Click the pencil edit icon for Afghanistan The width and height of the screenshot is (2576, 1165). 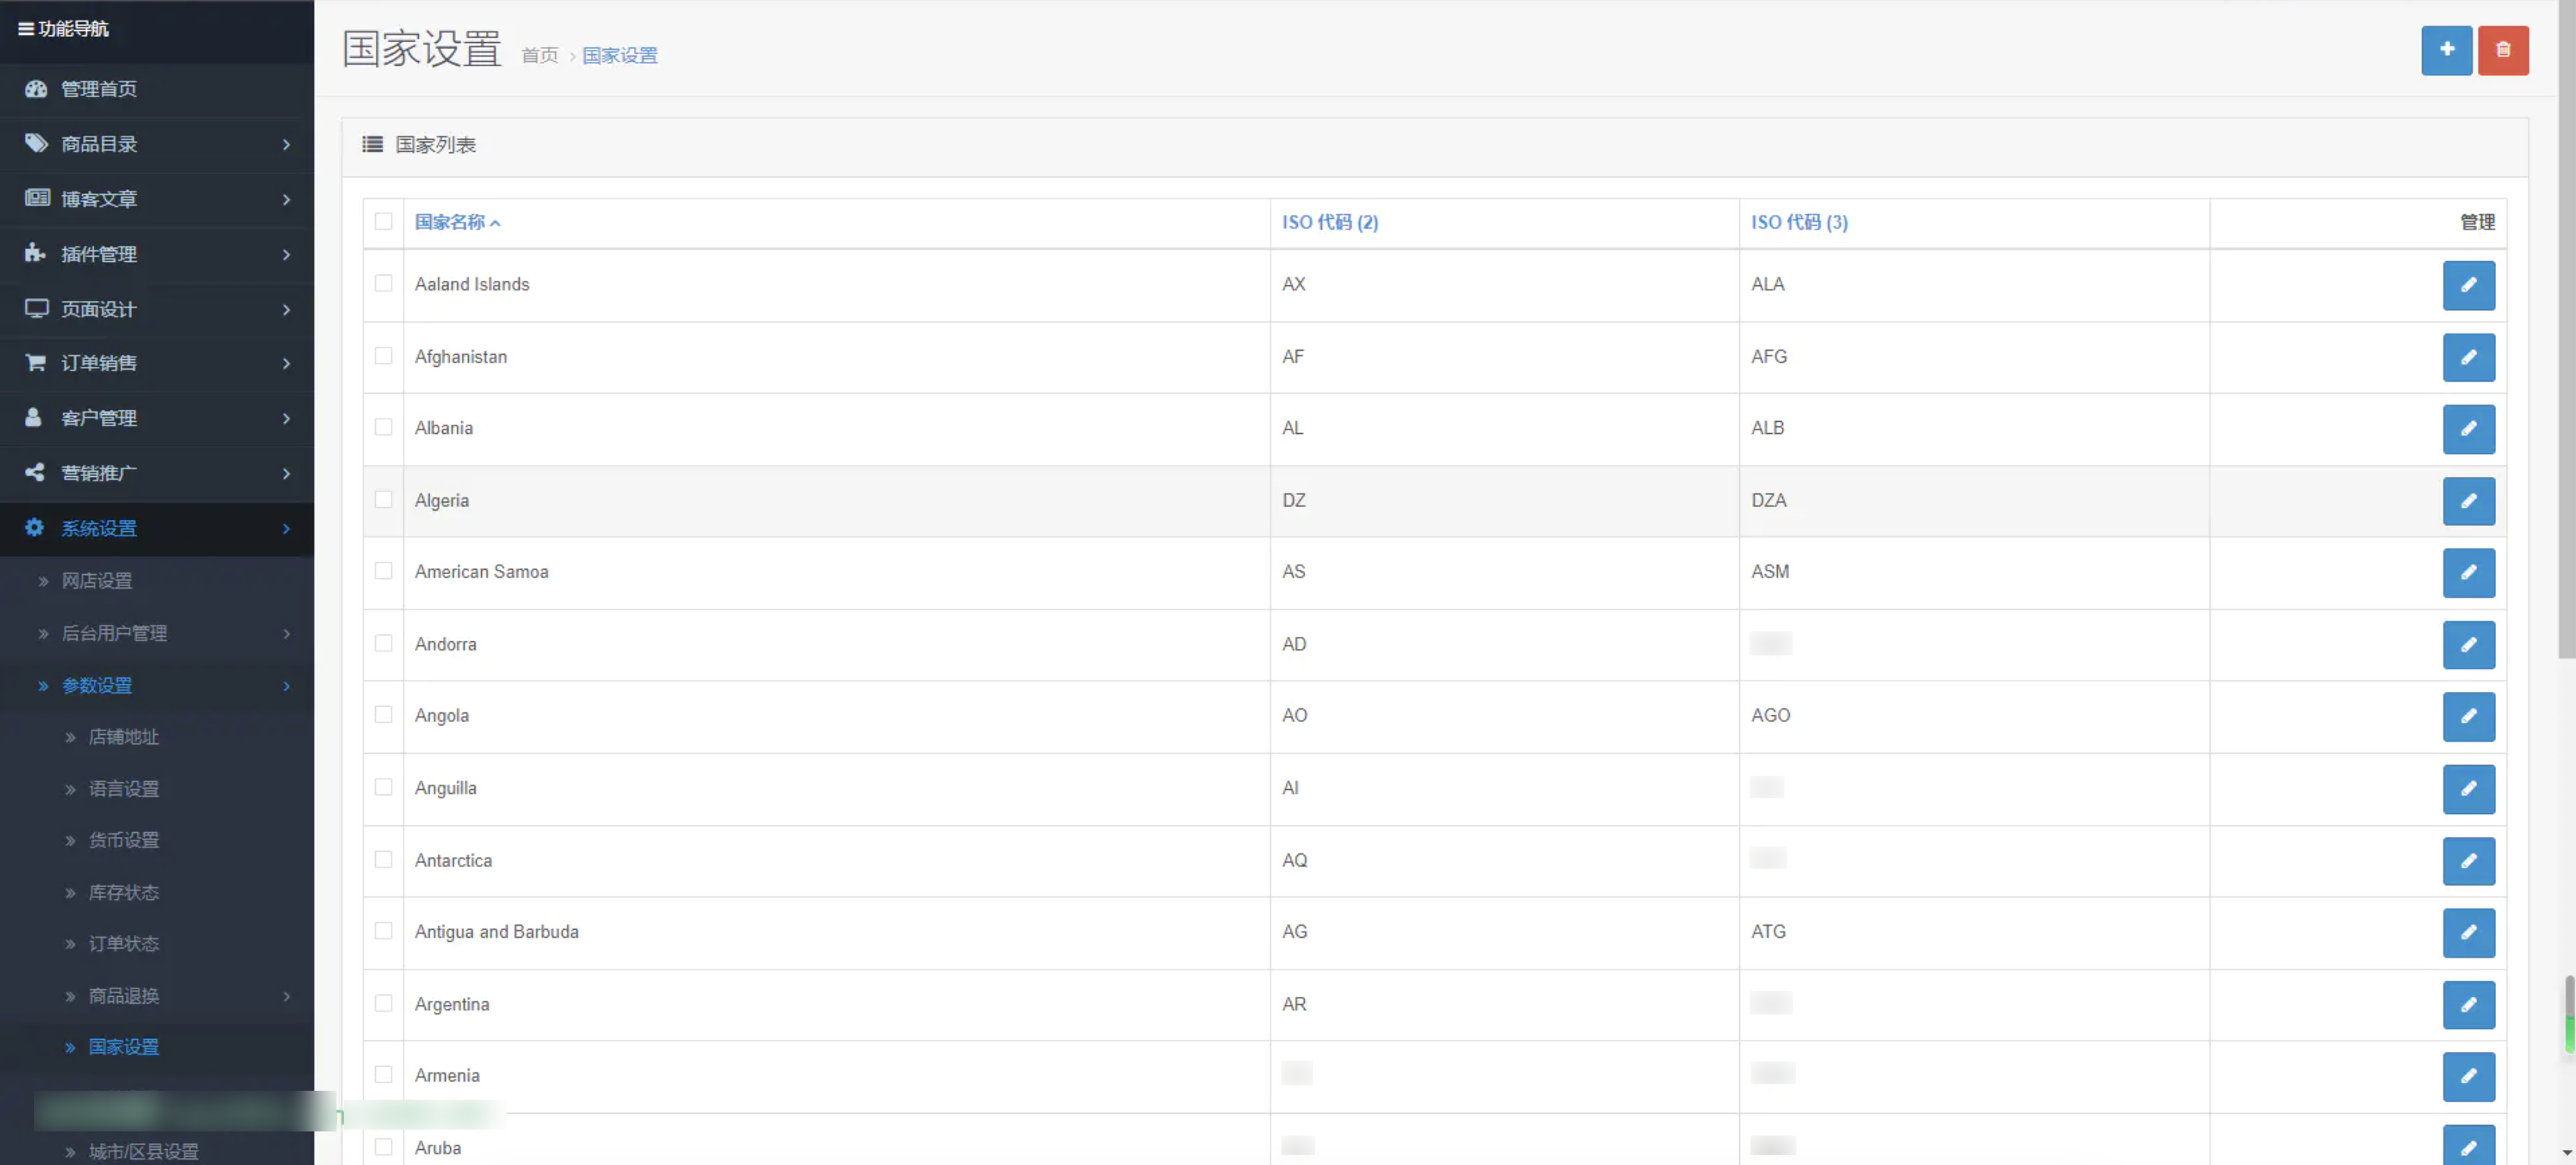2468,357
